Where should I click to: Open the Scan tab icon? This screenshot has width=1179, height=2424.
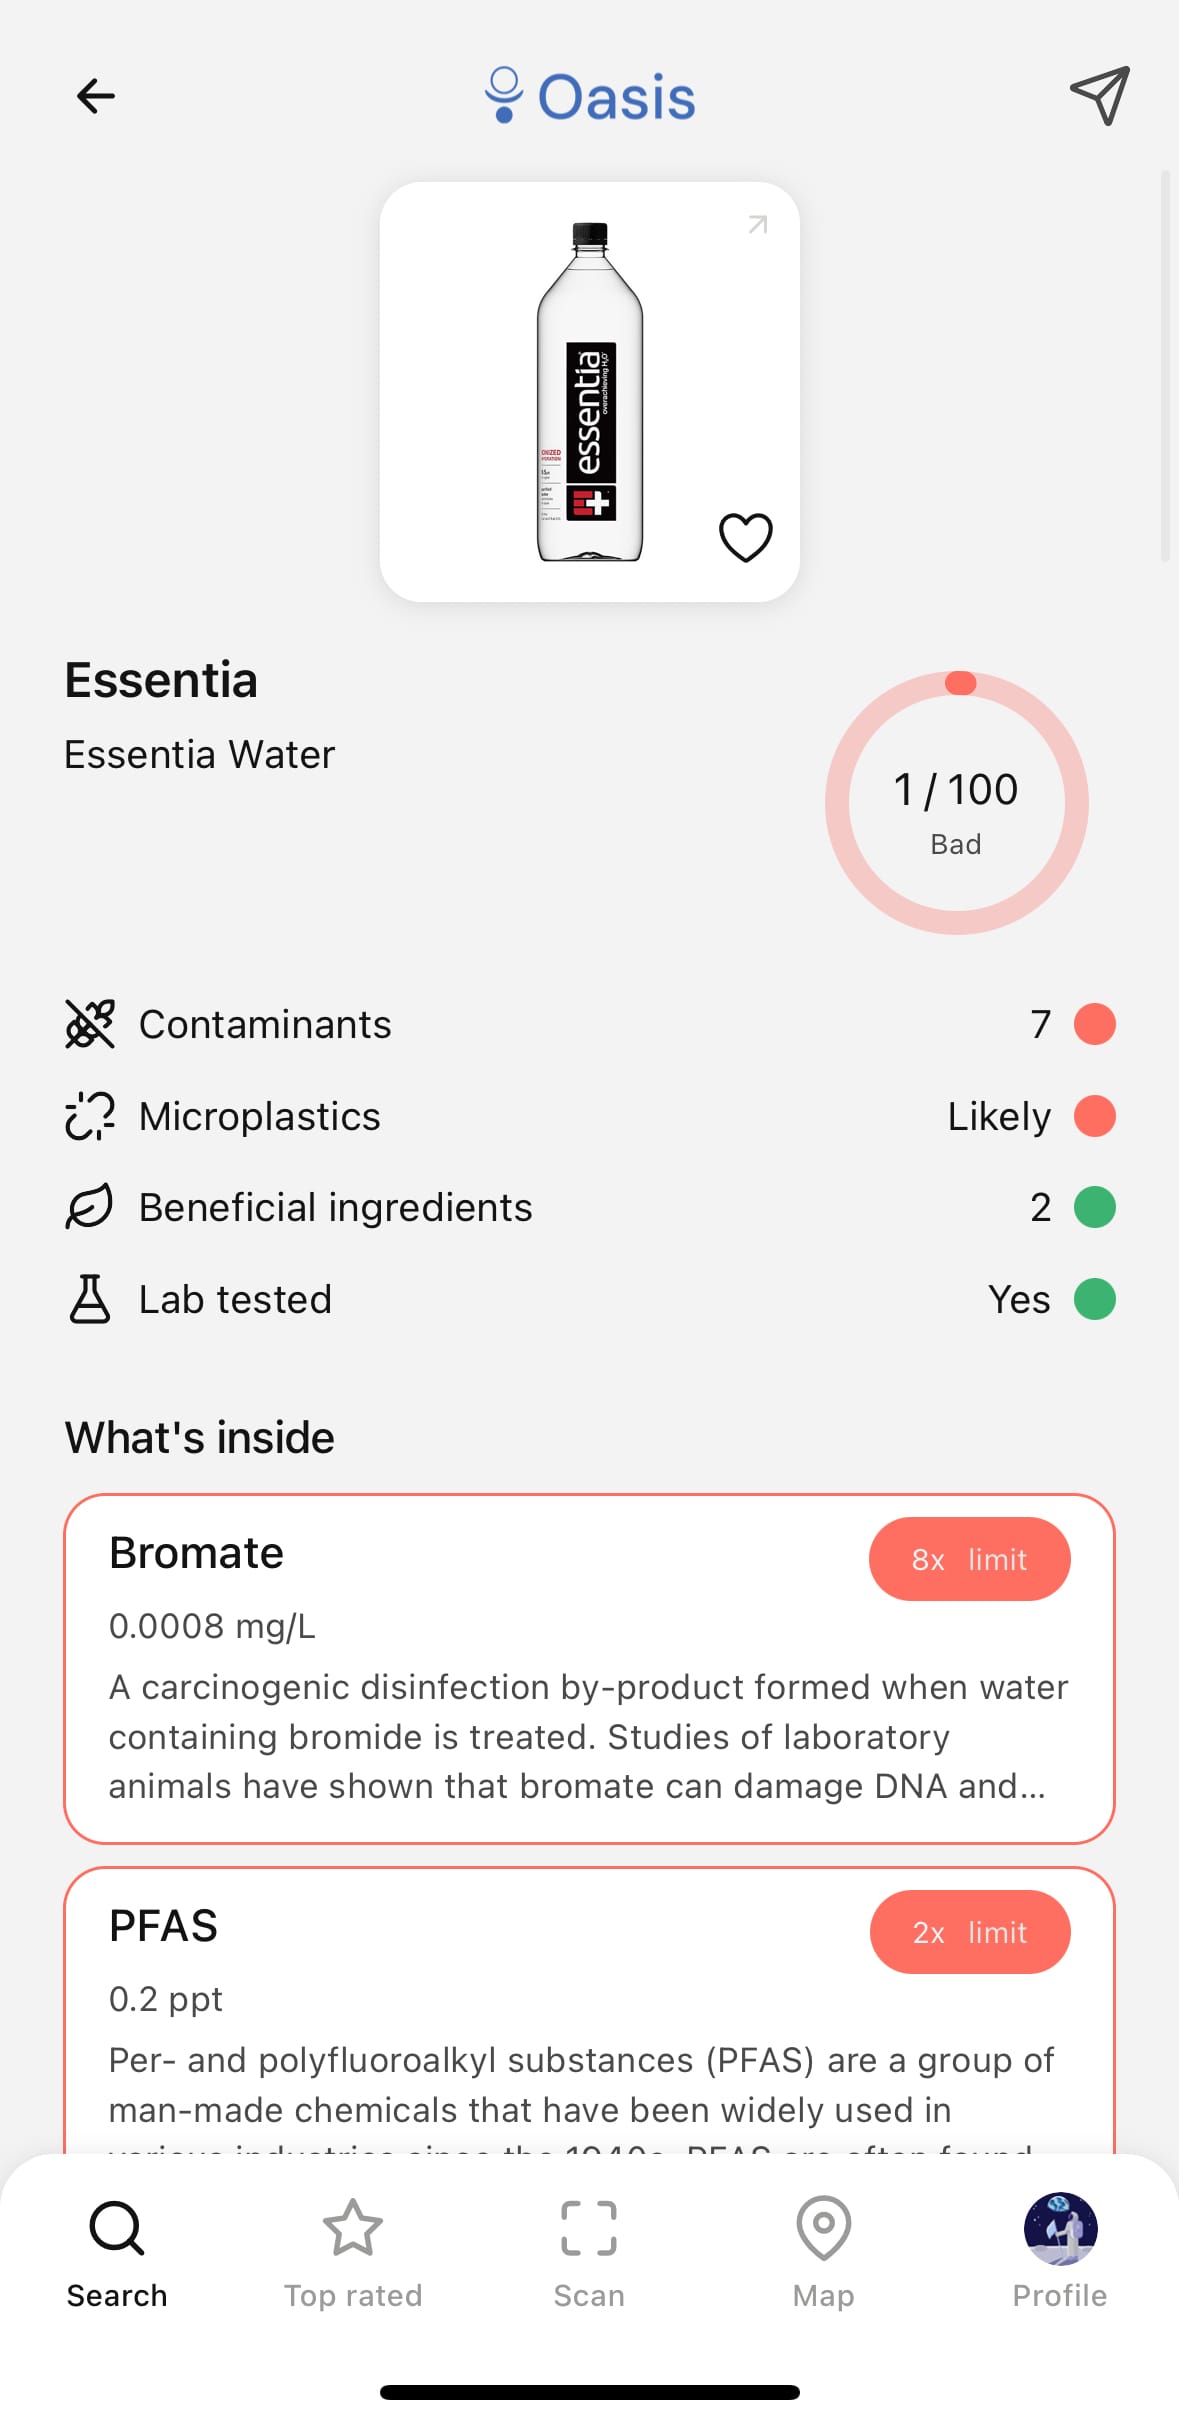[589, 2230]
